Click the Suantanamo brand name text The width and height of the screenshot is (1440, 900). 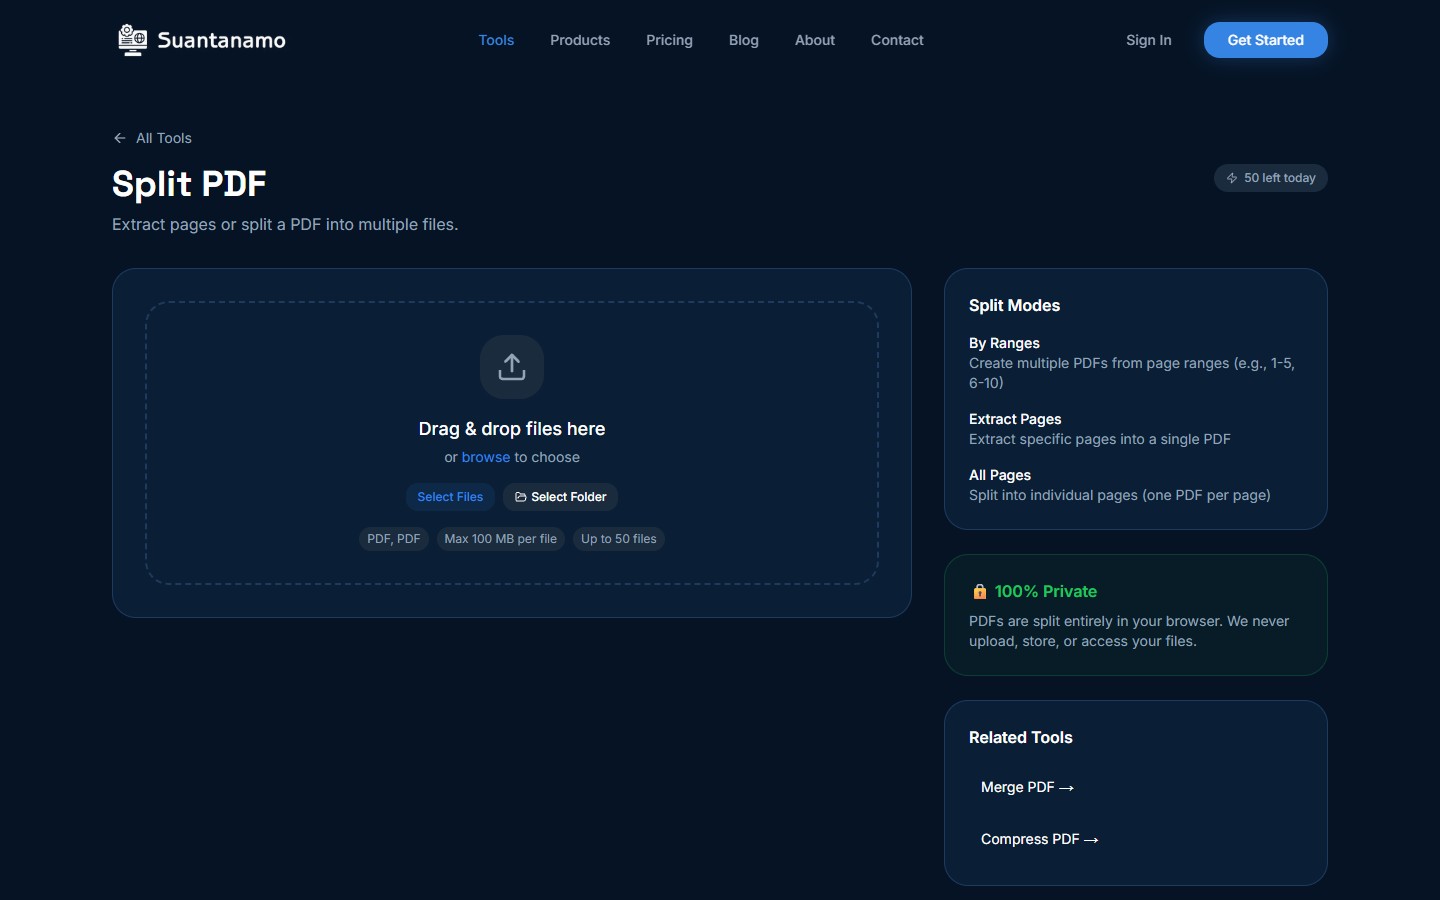[221, 41]
